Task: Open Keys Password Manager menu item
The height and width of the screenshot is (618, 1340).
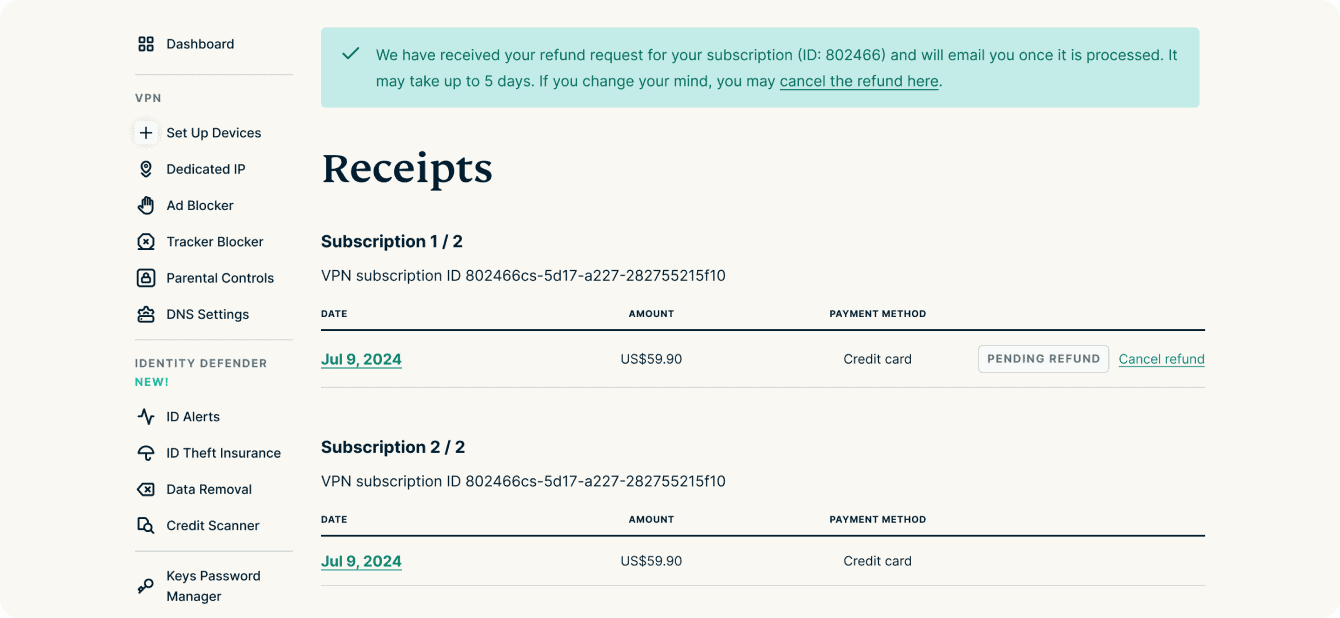Action: tap(213, 586)
